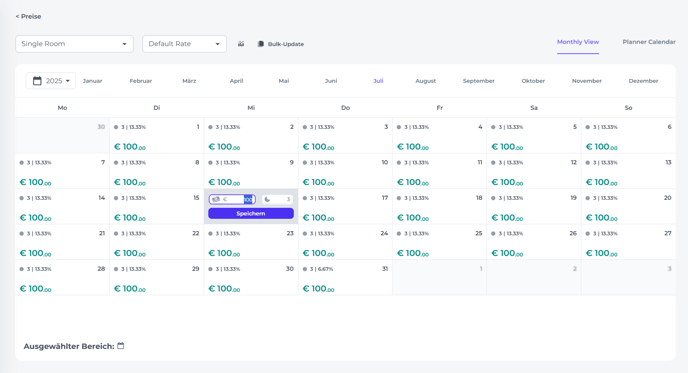Select month Februar
The width and height of the screenshot is (688, 373).
pyautogui.click(x=141, y=81)
